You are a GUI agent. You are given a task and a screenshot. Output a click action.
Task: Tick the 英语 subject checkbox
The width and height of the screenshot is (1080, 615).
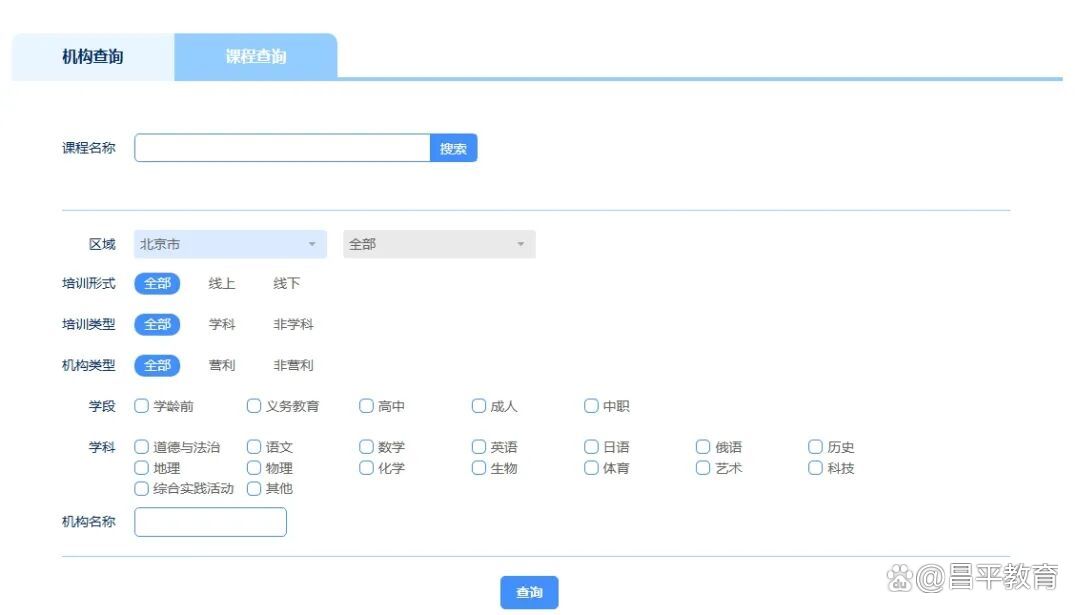tap(479, 447)
